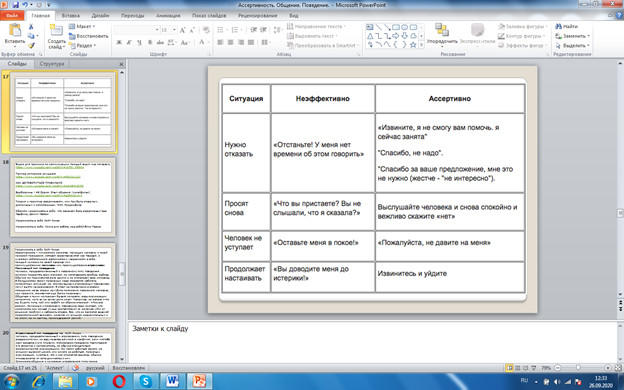This screenshot has width=624, height=390.
Task: Click the Восстановить reset button
Action: point(88,36)
